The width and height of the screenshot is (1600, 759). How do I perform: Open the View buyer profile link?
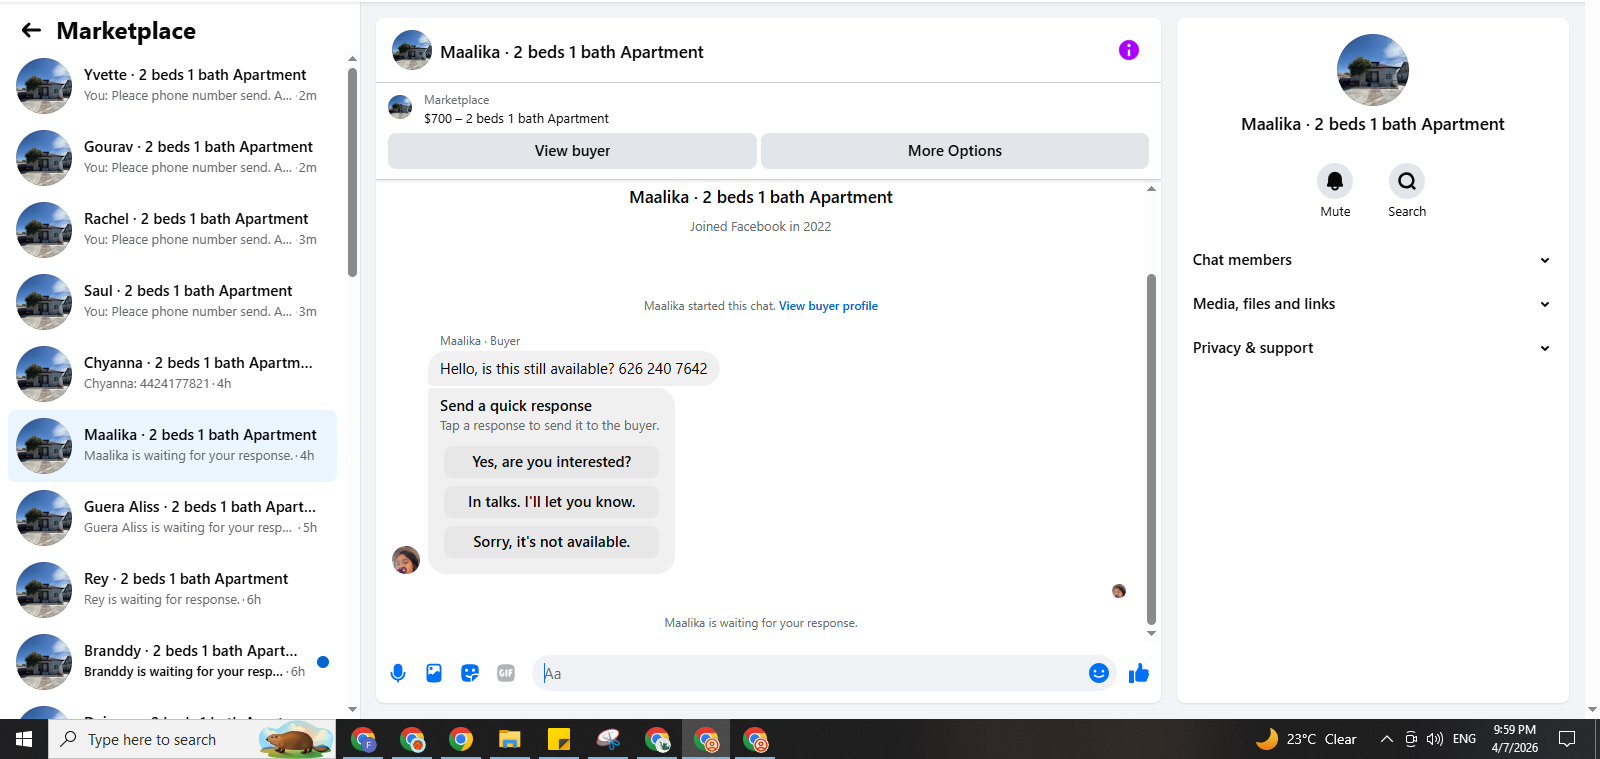click(x=828, y=306)
